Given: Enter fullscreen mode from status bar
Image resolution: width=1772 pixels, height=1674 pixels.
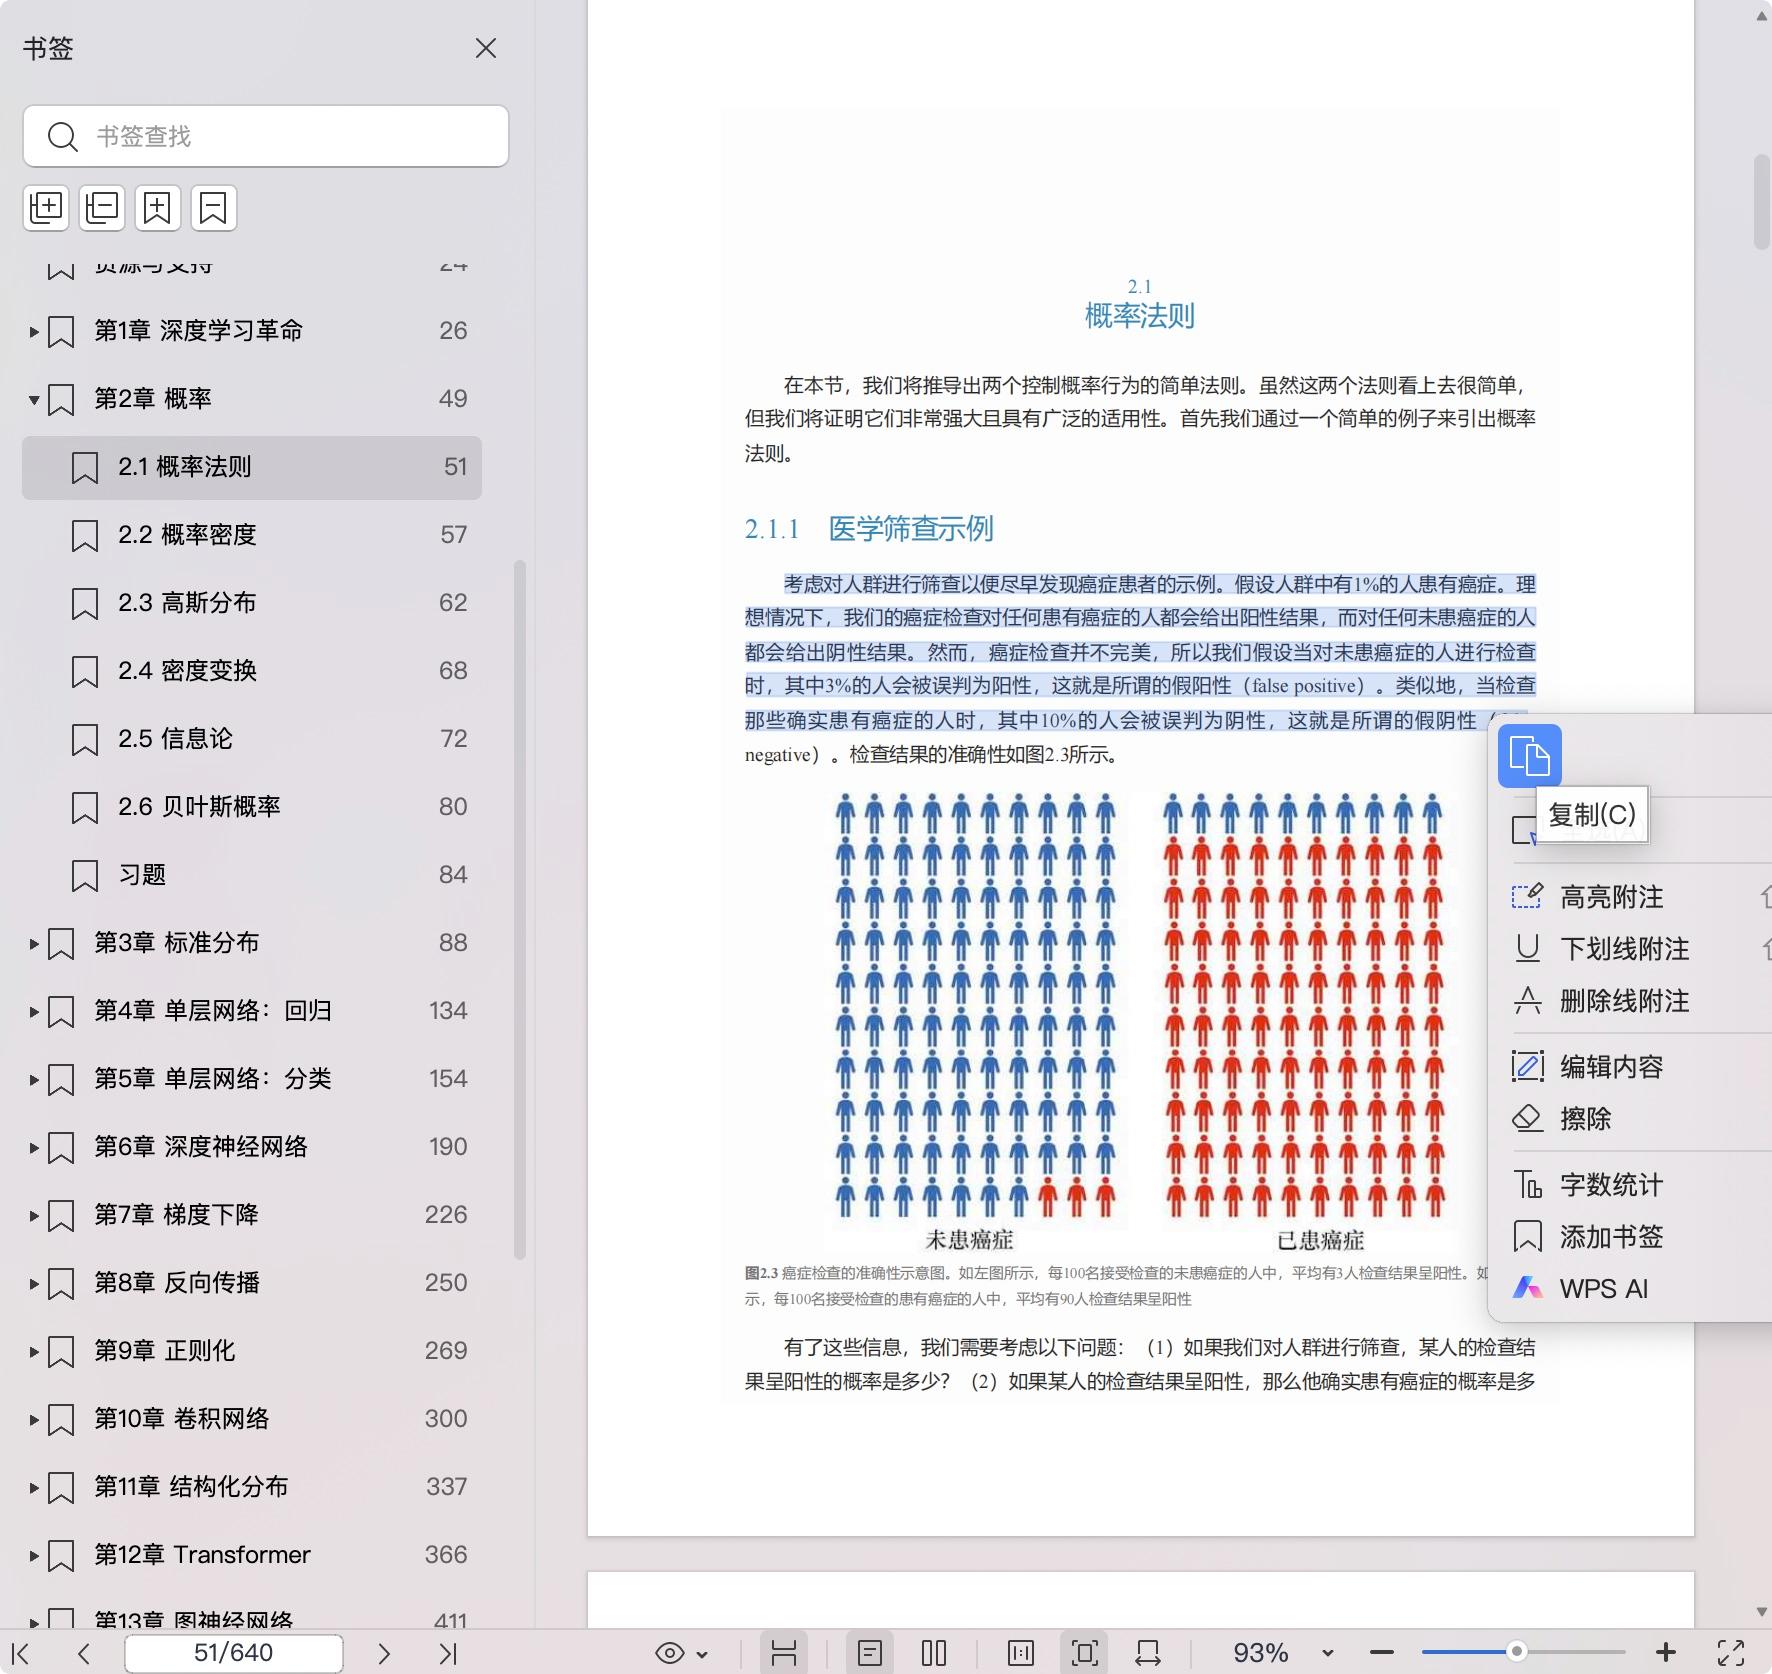Looking at the screenshot, I should click(x=1731, y=1653).
